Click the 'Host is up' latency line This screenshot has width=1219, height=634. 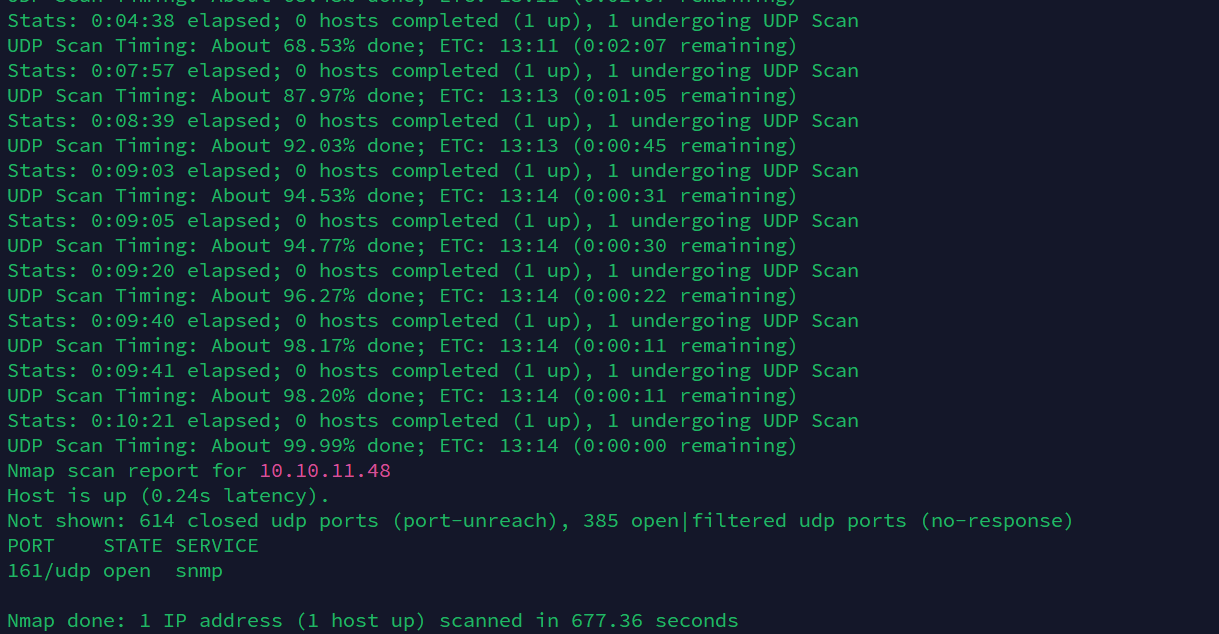(168, 496)
